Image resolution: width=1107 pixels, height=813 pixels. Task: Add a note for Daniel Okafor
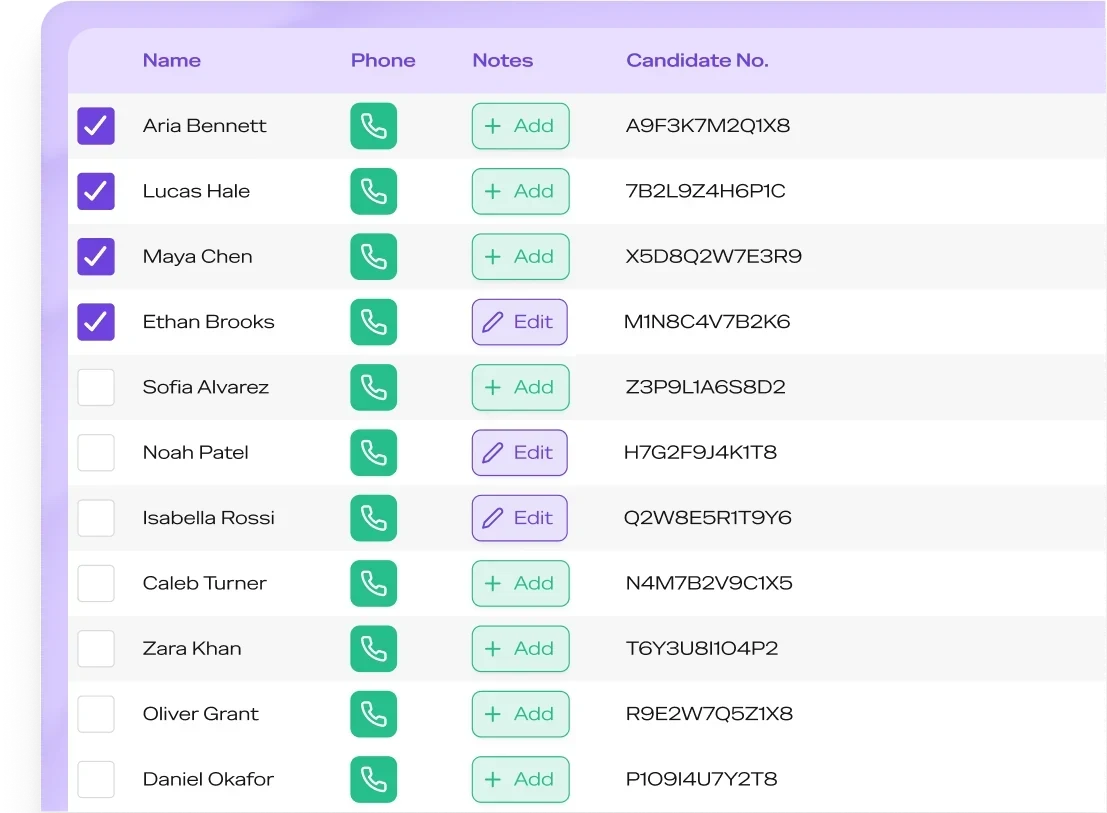coord(520,780)
